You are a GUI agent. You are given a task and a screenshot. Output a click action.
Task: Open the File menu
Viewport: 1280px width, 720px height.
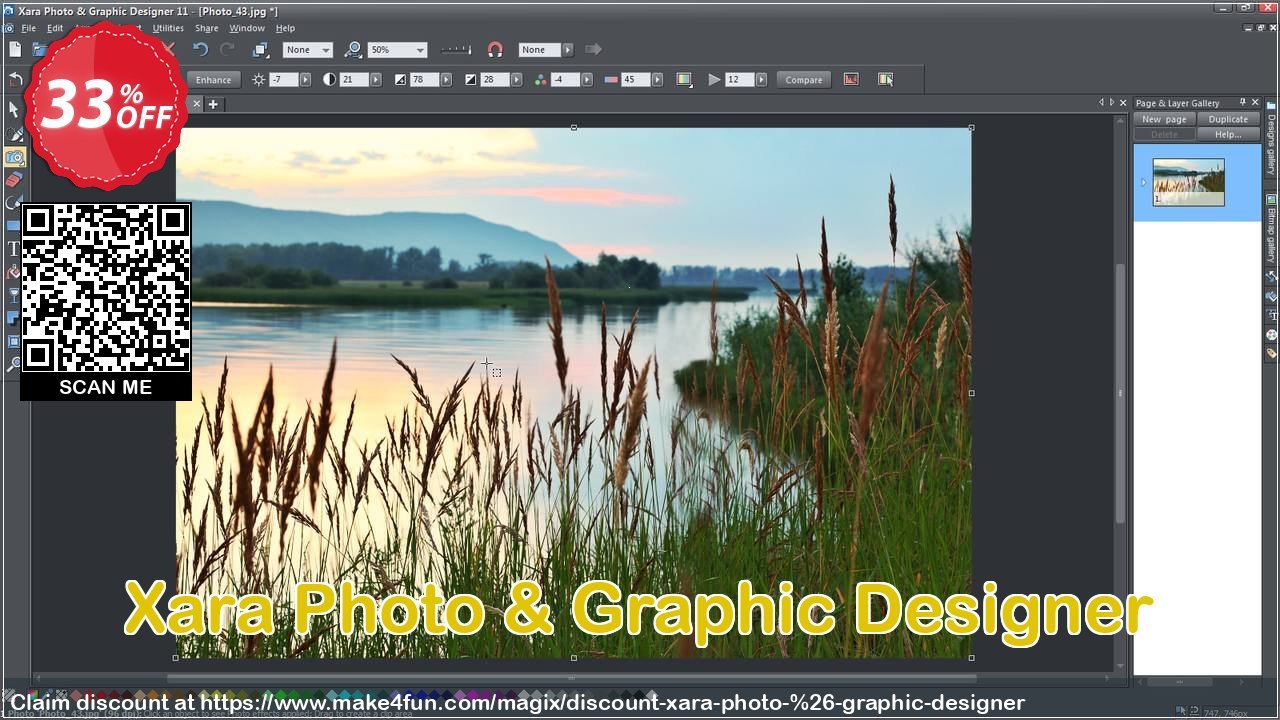(x=29, y=28)
